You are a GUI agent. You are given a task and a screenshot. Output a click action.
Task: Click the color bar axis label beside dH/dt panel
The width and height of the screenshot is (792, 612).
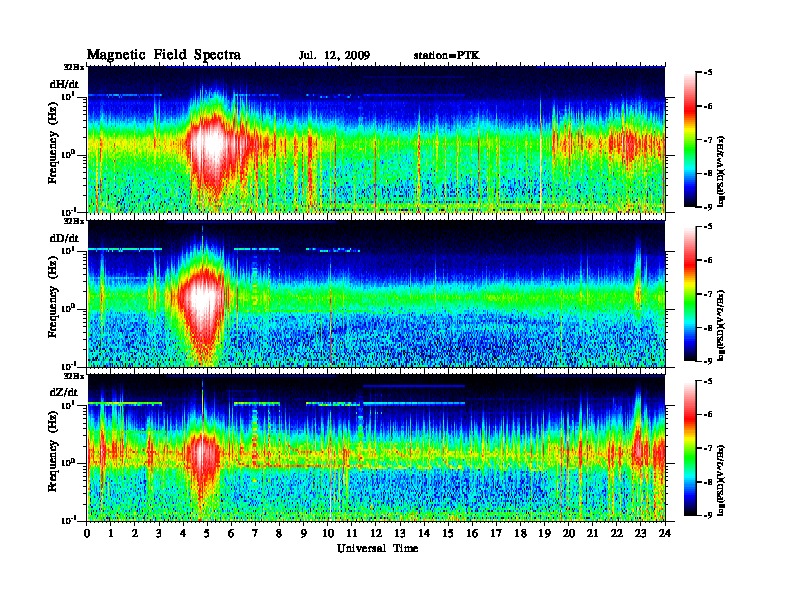coord(721,171)
